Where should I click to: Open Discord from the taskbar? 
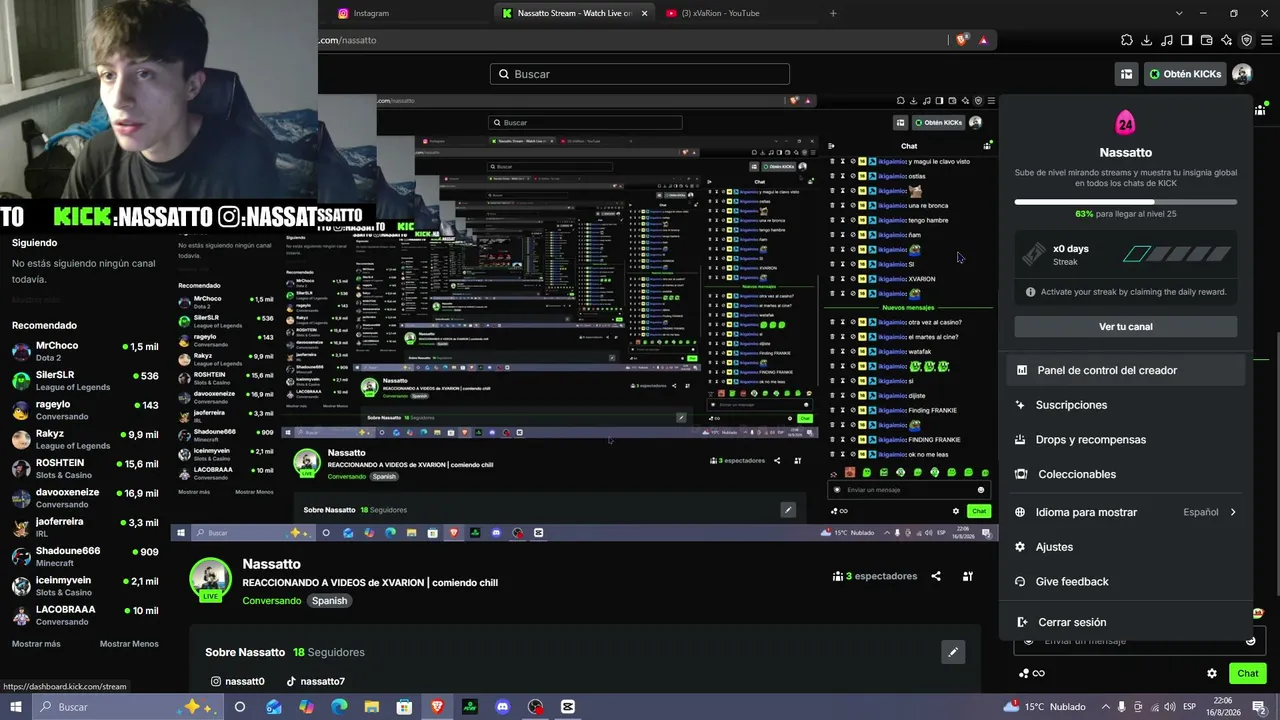[x=503, y=707]
